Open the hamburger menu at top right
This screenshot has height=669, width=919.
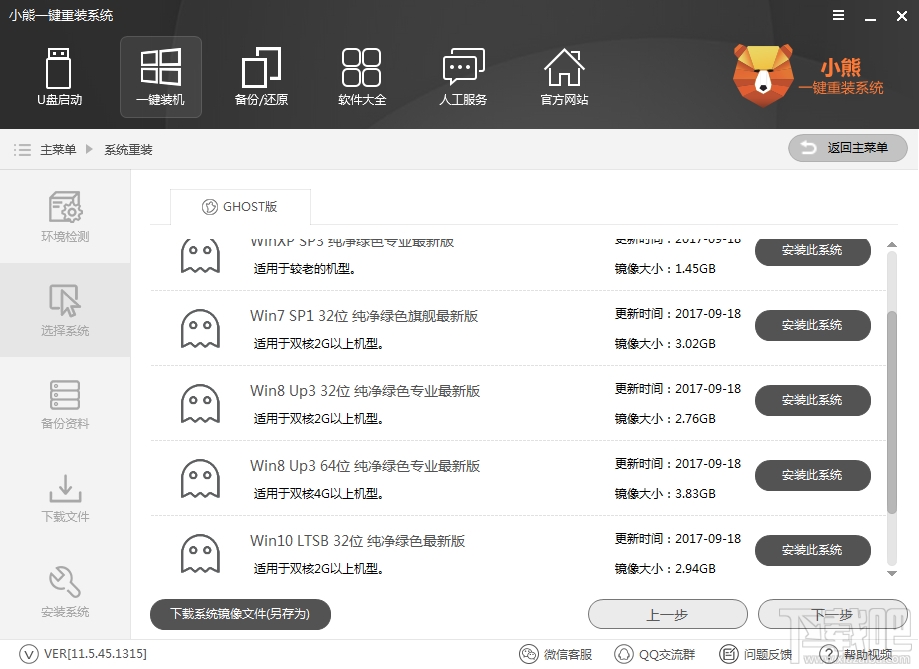click(x=838, y=15)
